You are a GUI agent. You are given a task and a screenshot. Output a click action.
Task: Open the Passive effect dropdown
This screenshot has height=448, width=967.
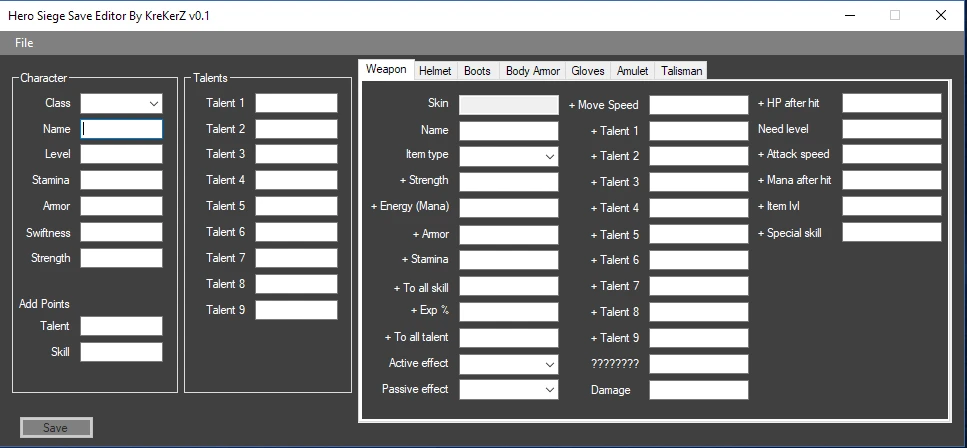pyautogui.click(x=509, y=389)
